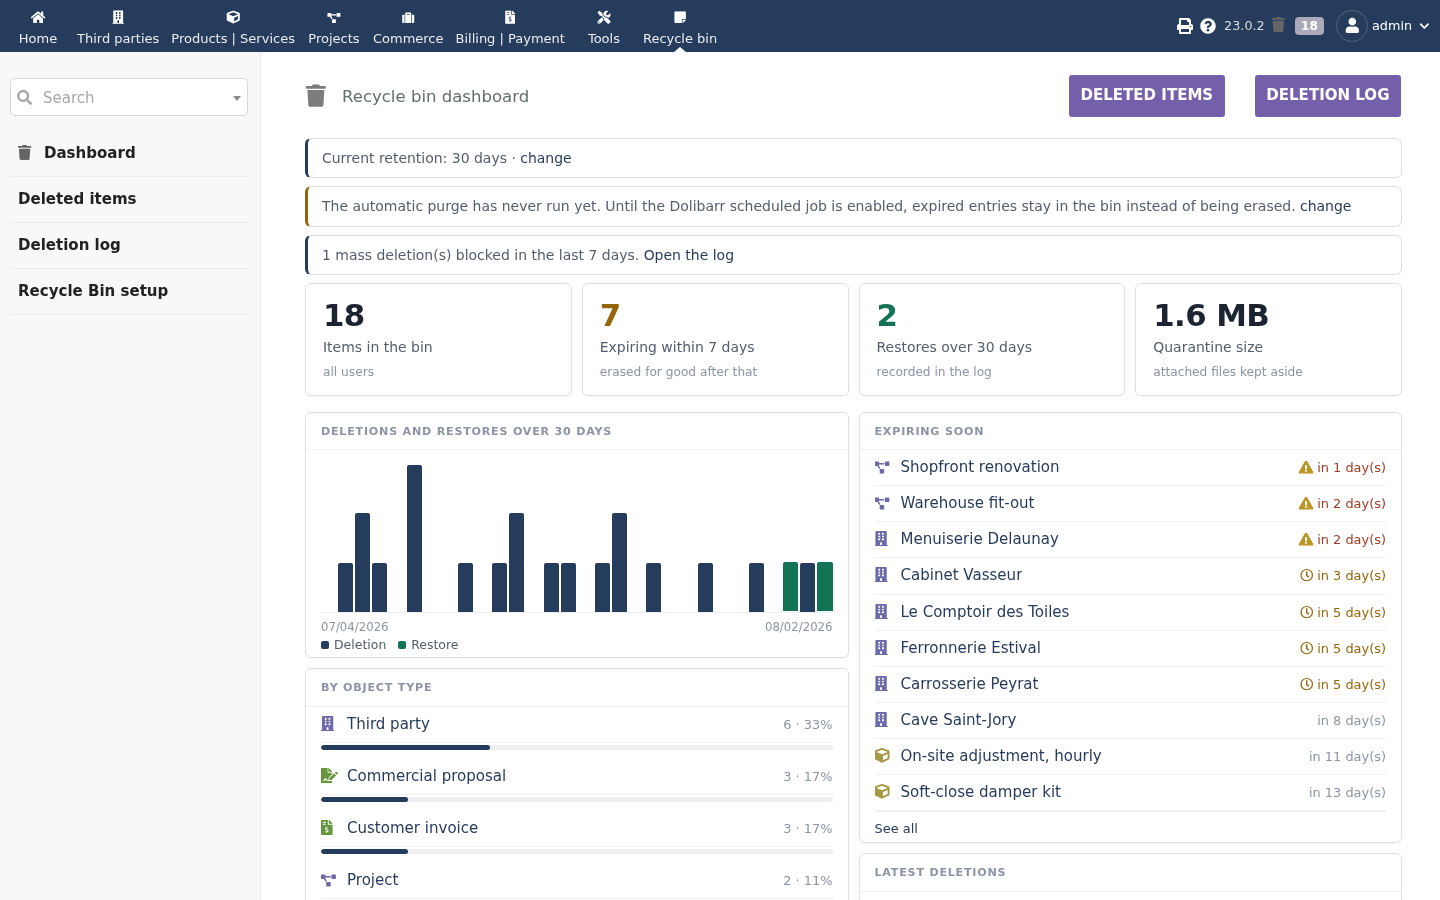1440x900 pixels.
Task: Follow the change link beside current retention
Action: [546, 158]
